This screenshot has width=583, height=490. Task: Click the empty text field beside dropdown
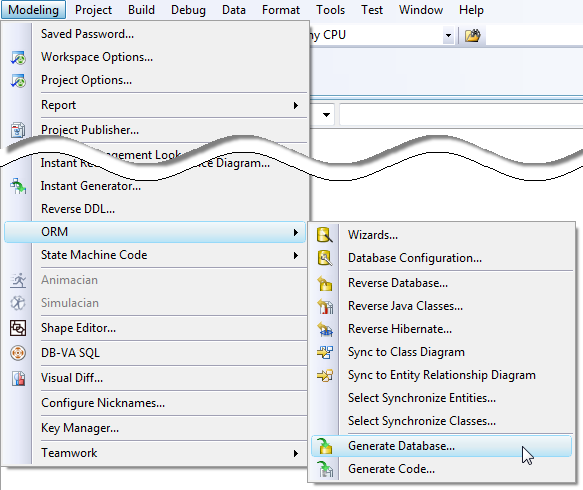pyautogui.click(x=461, y=115)
